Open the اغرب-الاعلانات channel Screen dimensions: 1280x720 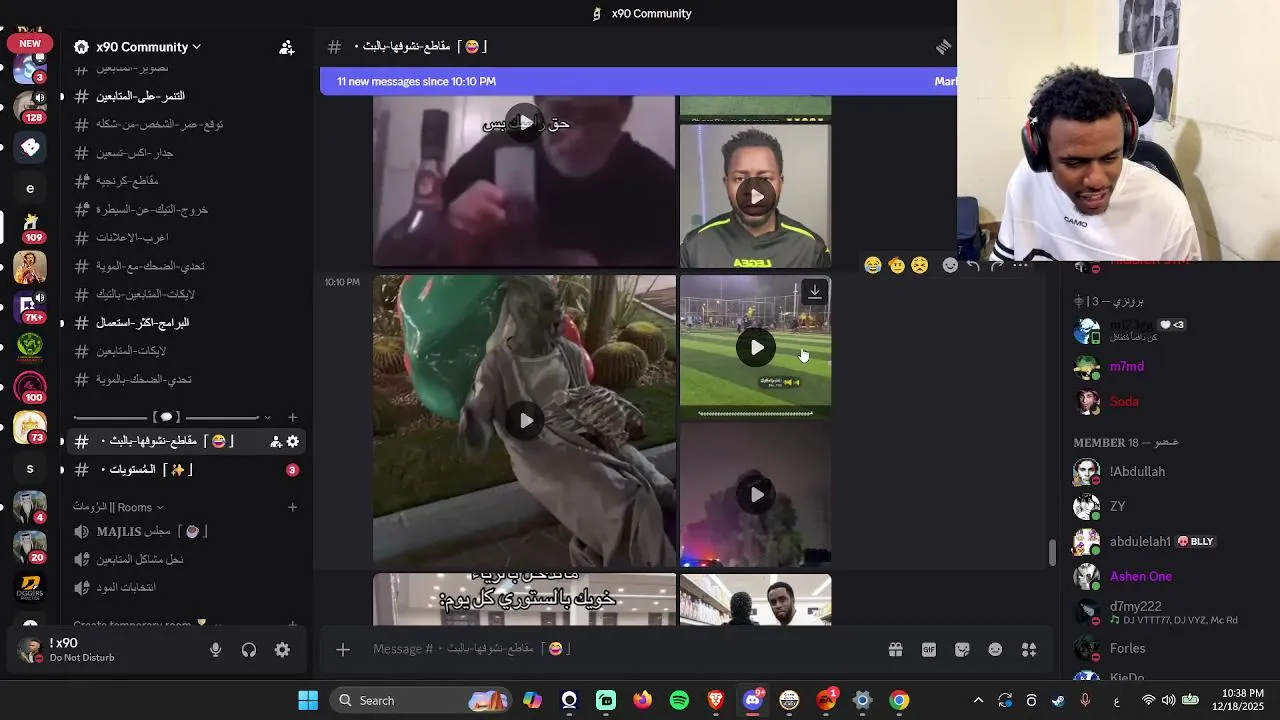coord(185,238)
